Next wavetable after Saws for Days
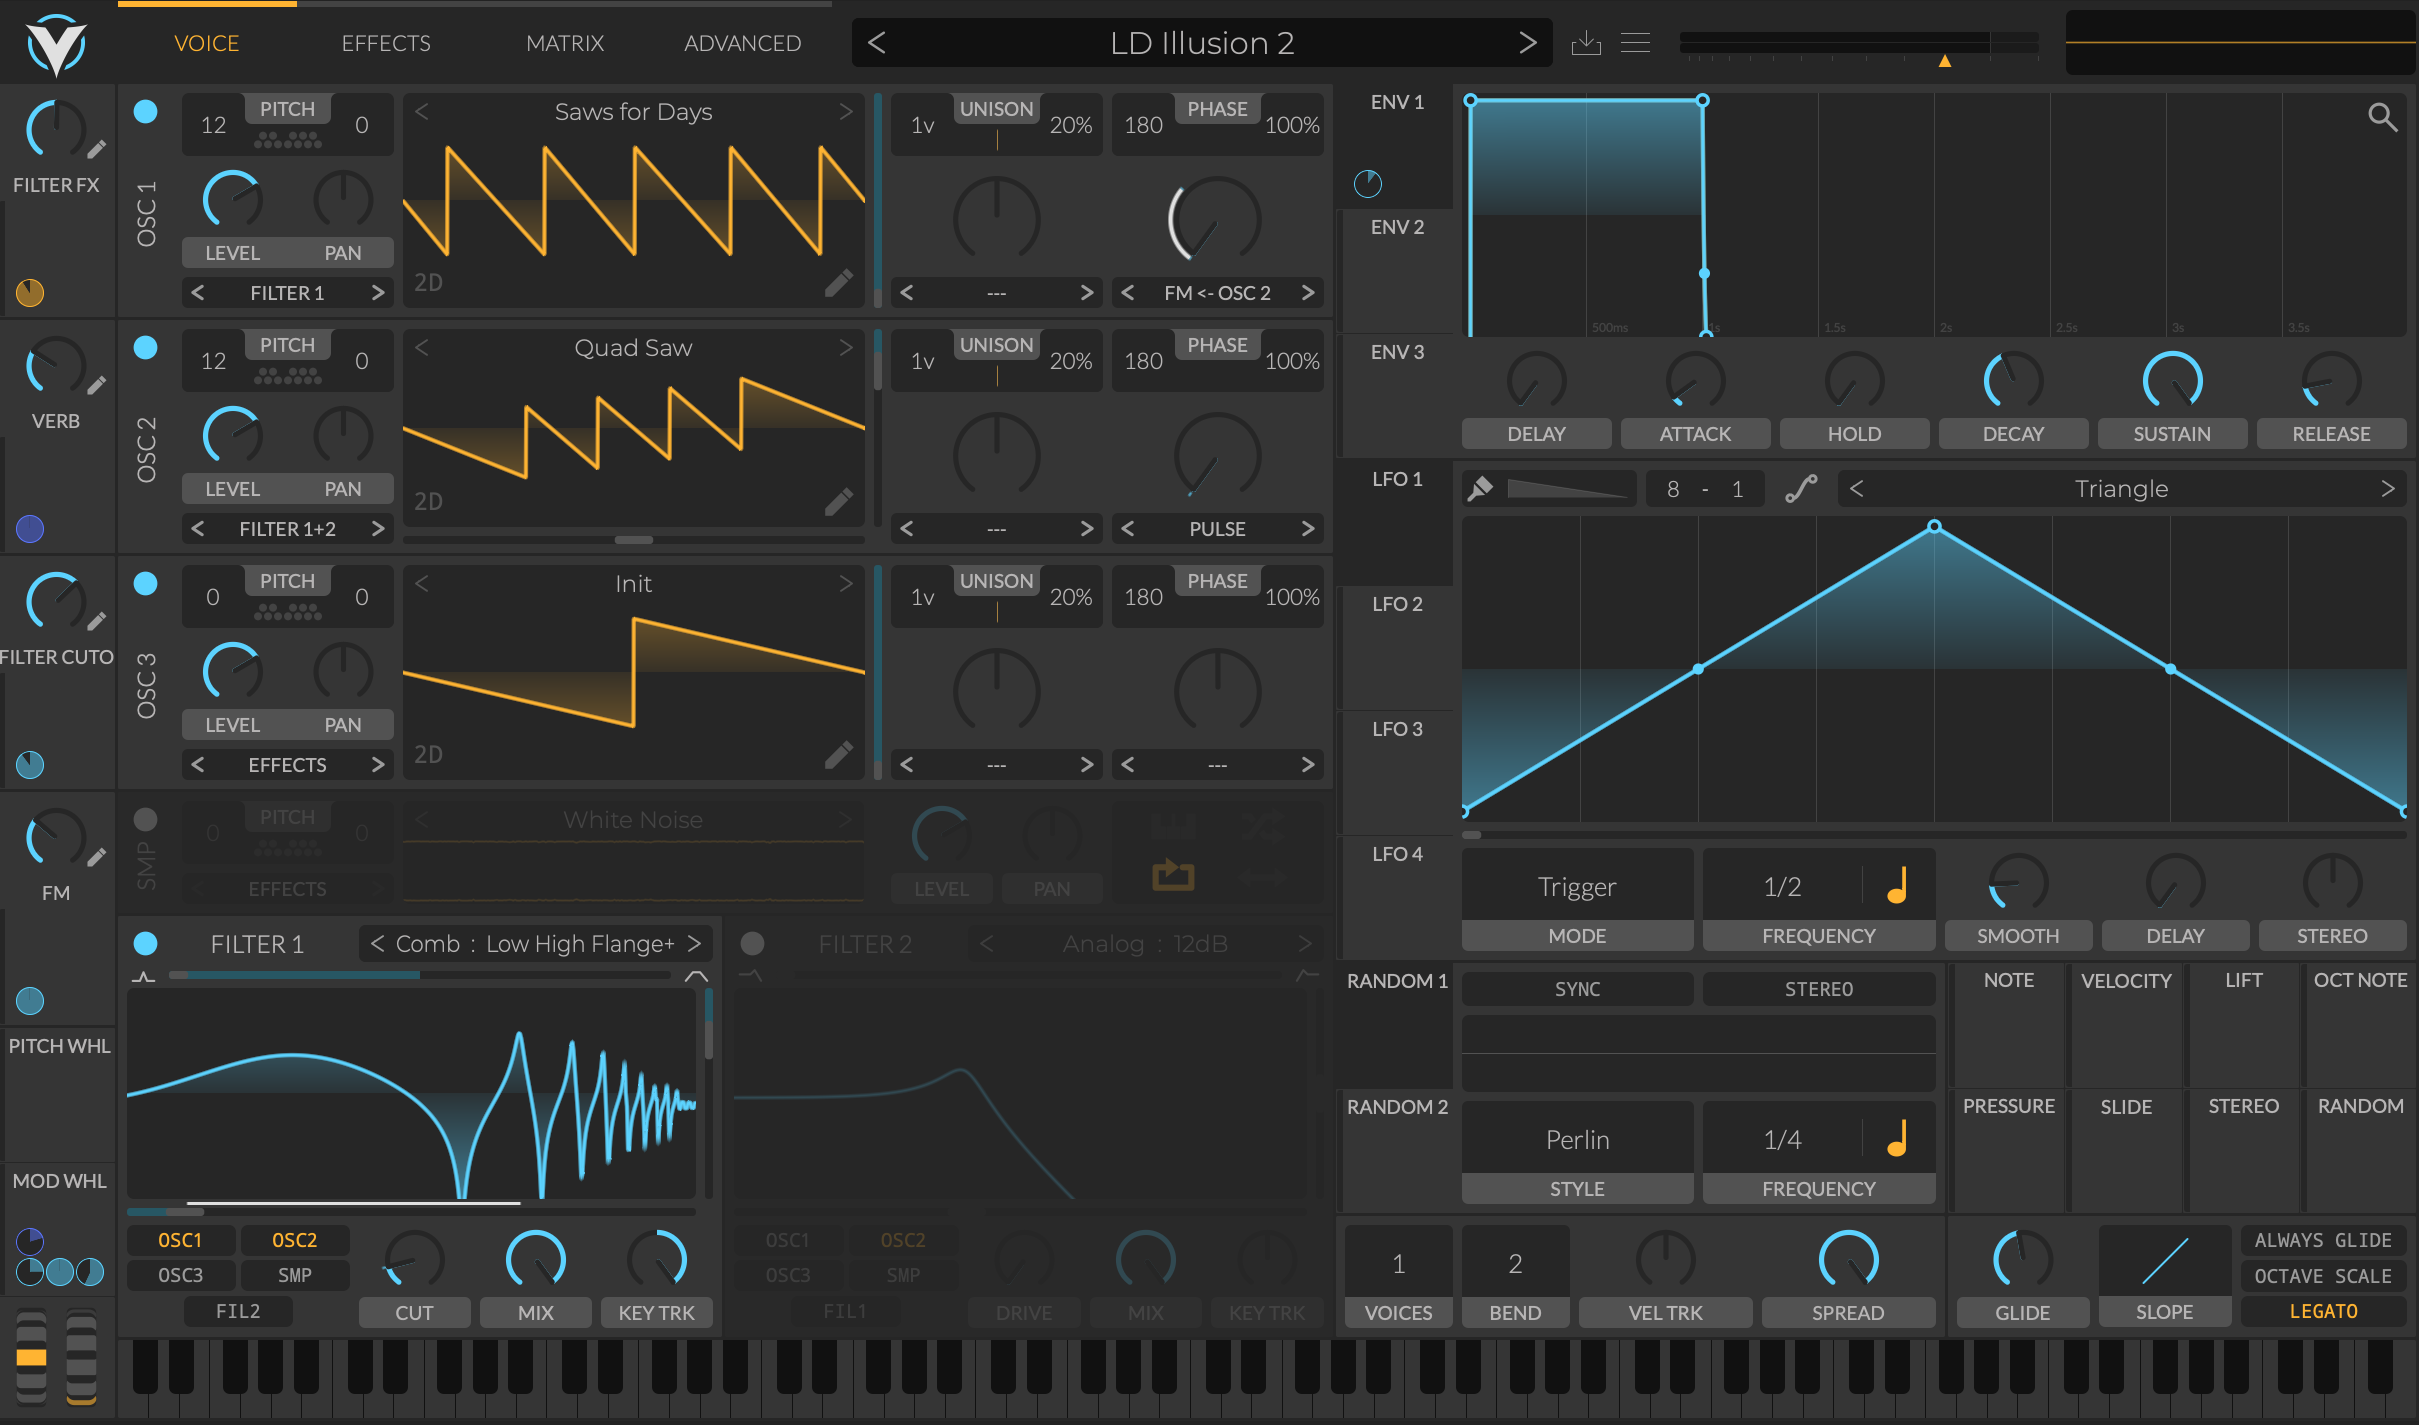2421x1425 pixels. pos(846,111)
